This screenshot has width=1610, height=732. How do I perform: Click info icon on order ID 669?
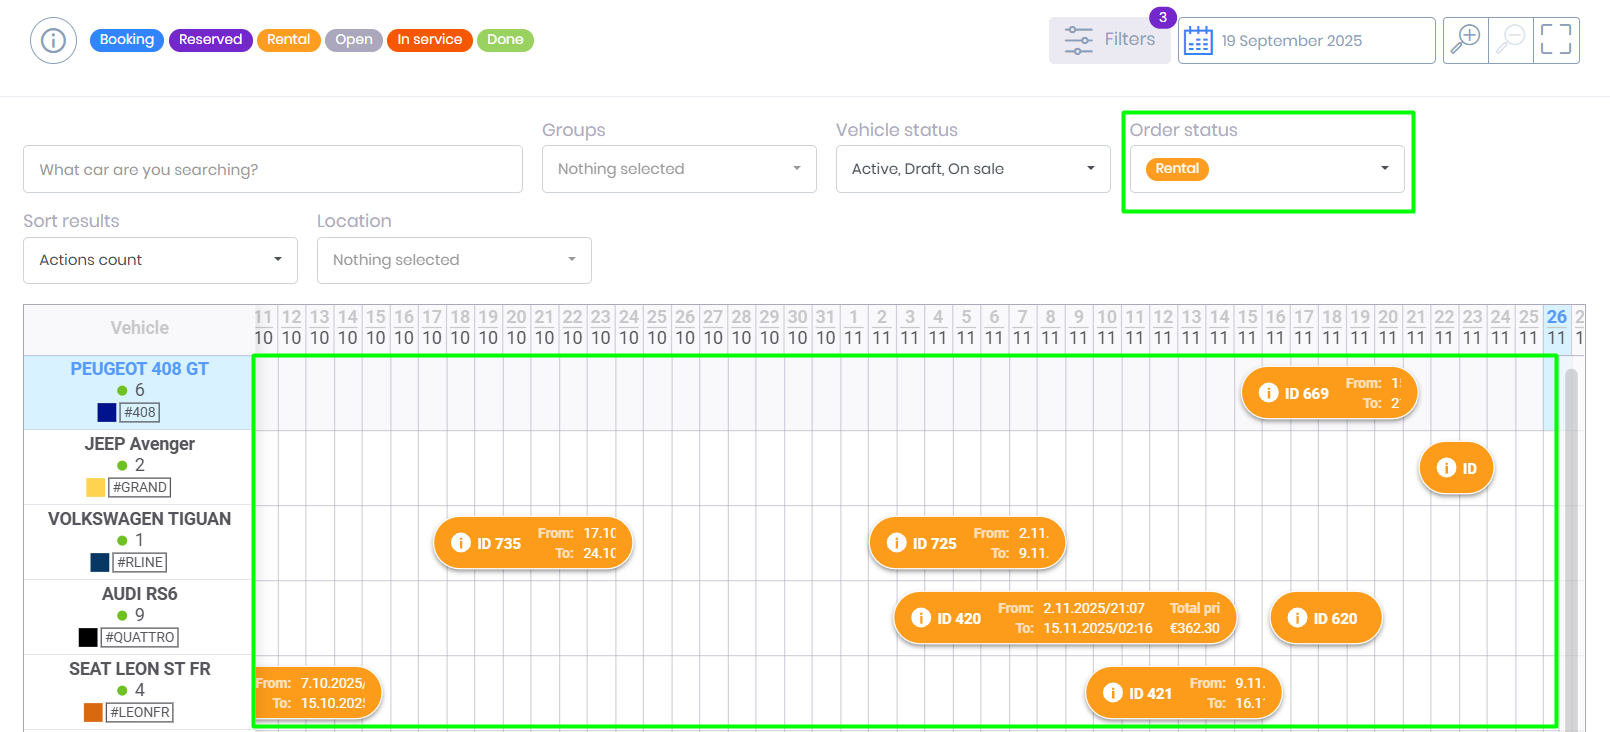pyautogui.click(x=1268, y=393)
